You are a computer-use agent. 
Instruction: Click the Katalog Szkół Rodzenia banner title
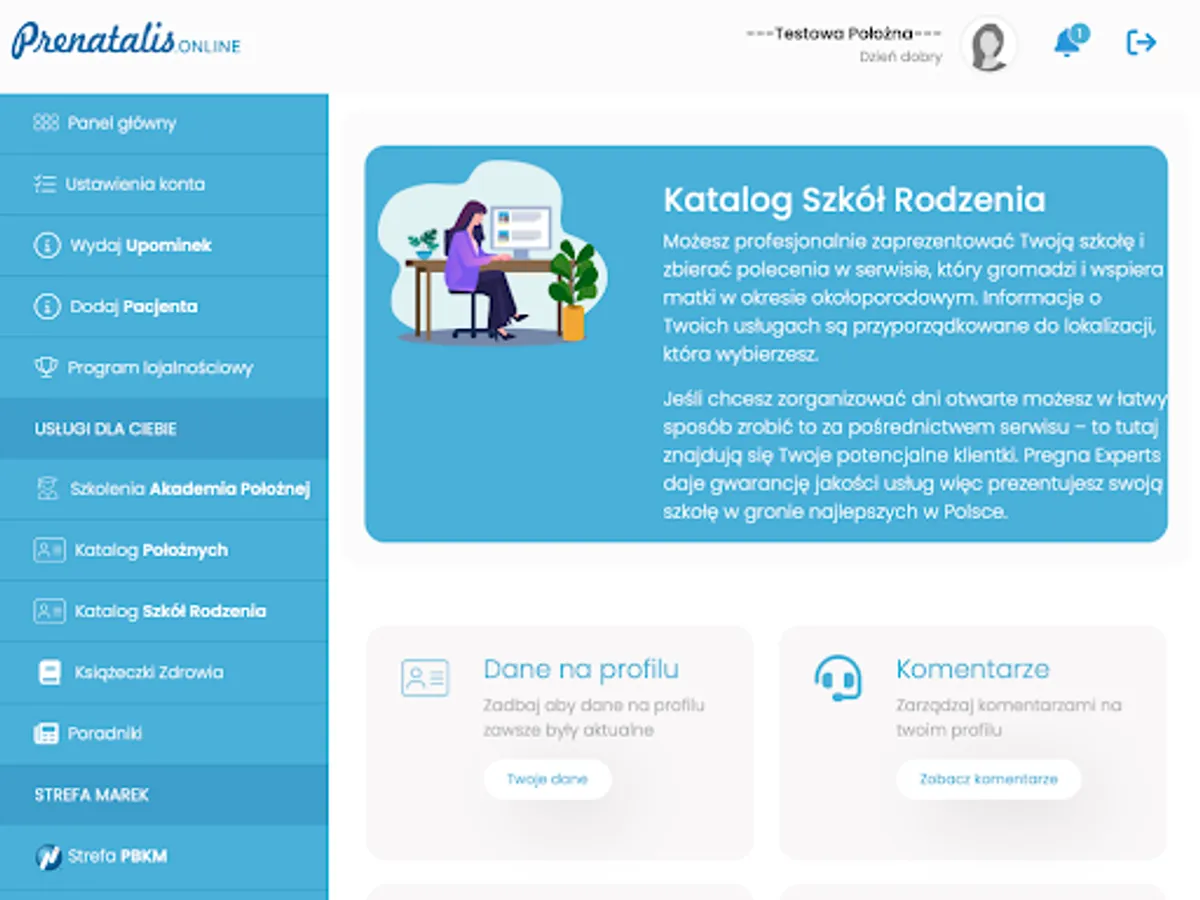tap(854, 199)
